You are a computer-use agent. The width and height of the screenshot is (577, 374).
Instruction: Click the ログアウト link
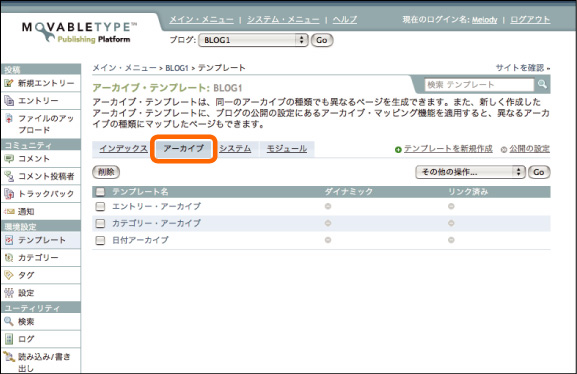pyautogui.click(x=530, y=20)
